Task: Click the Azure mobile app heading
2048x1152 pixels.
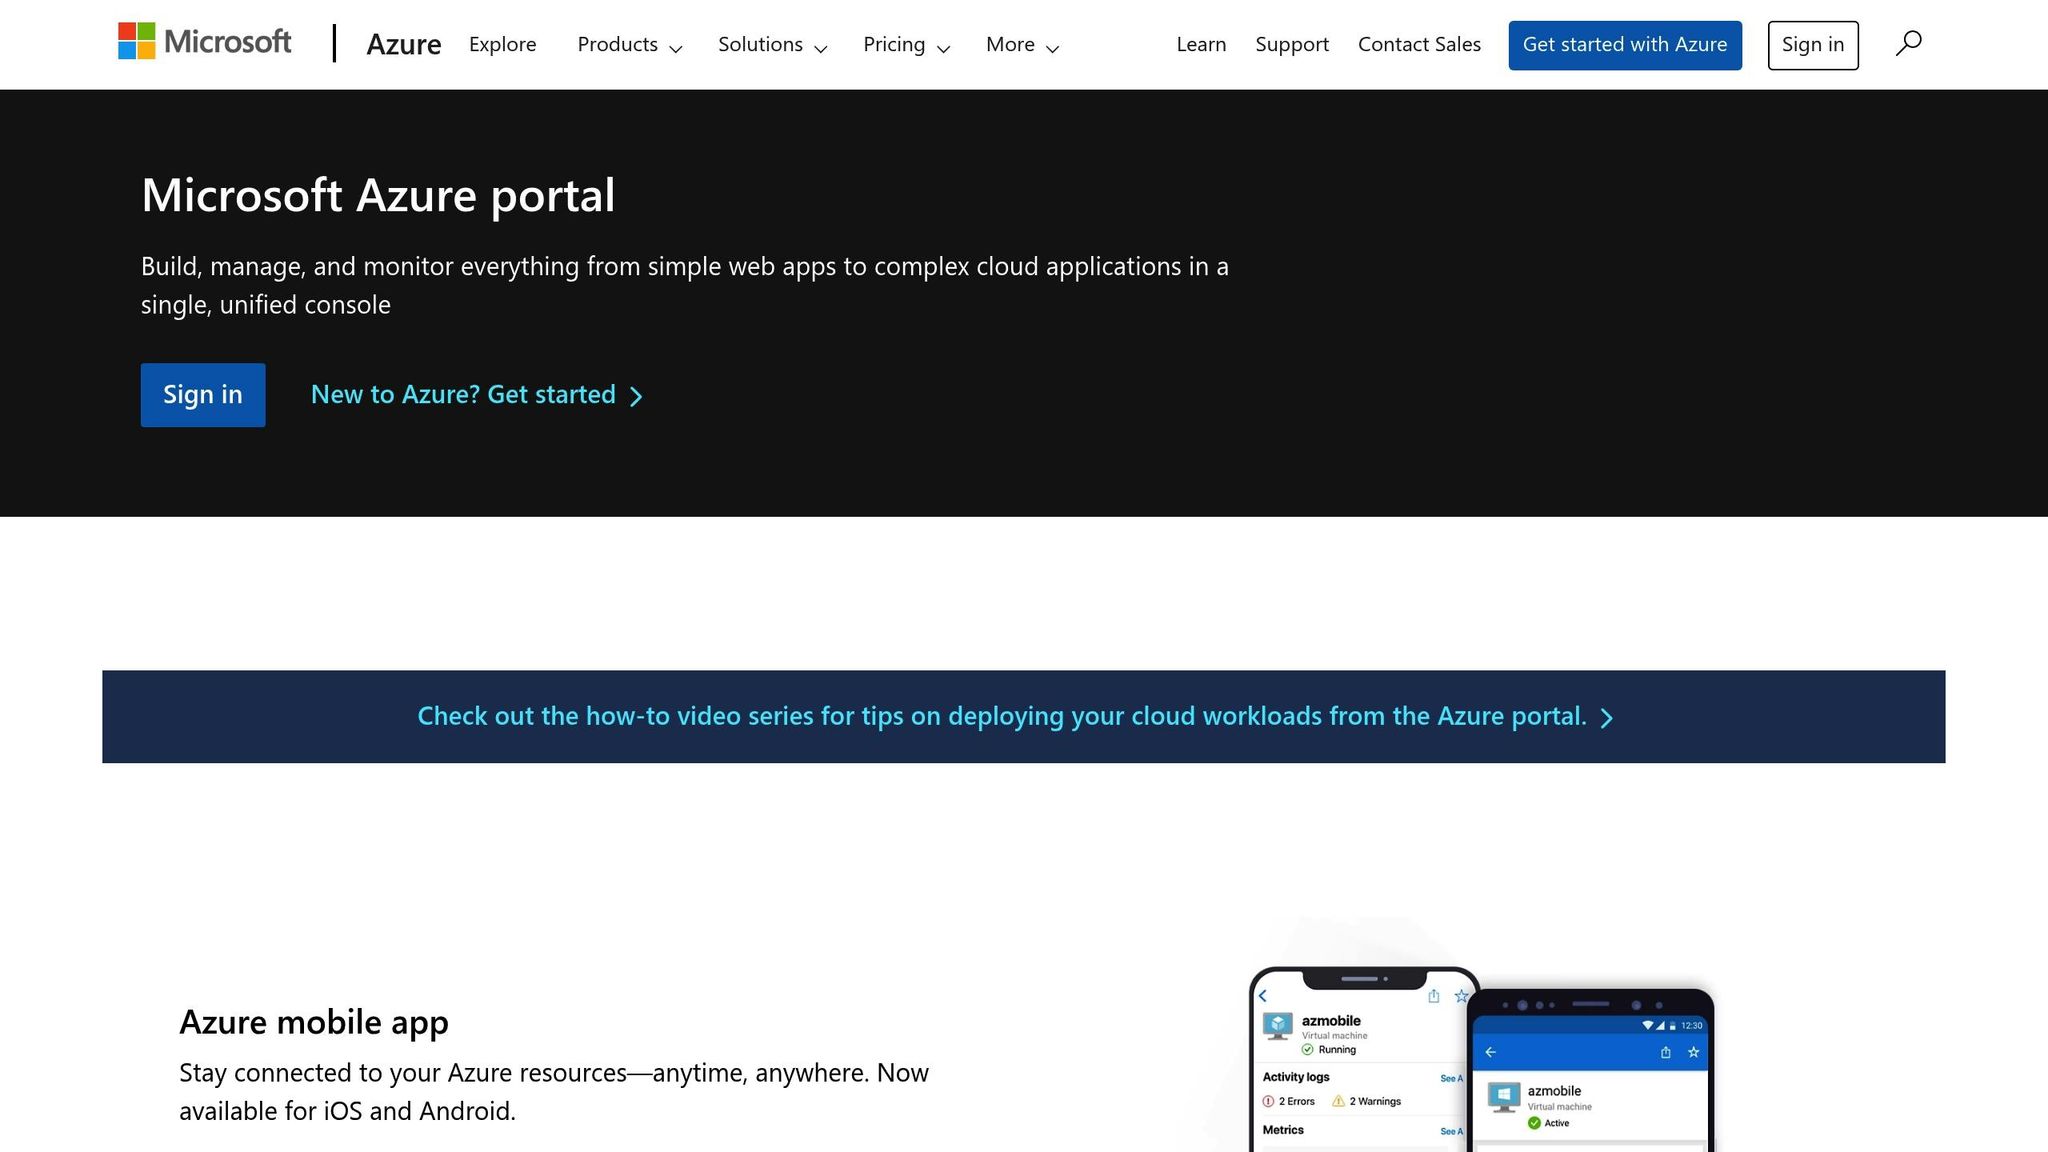Action: (314, 1022)
